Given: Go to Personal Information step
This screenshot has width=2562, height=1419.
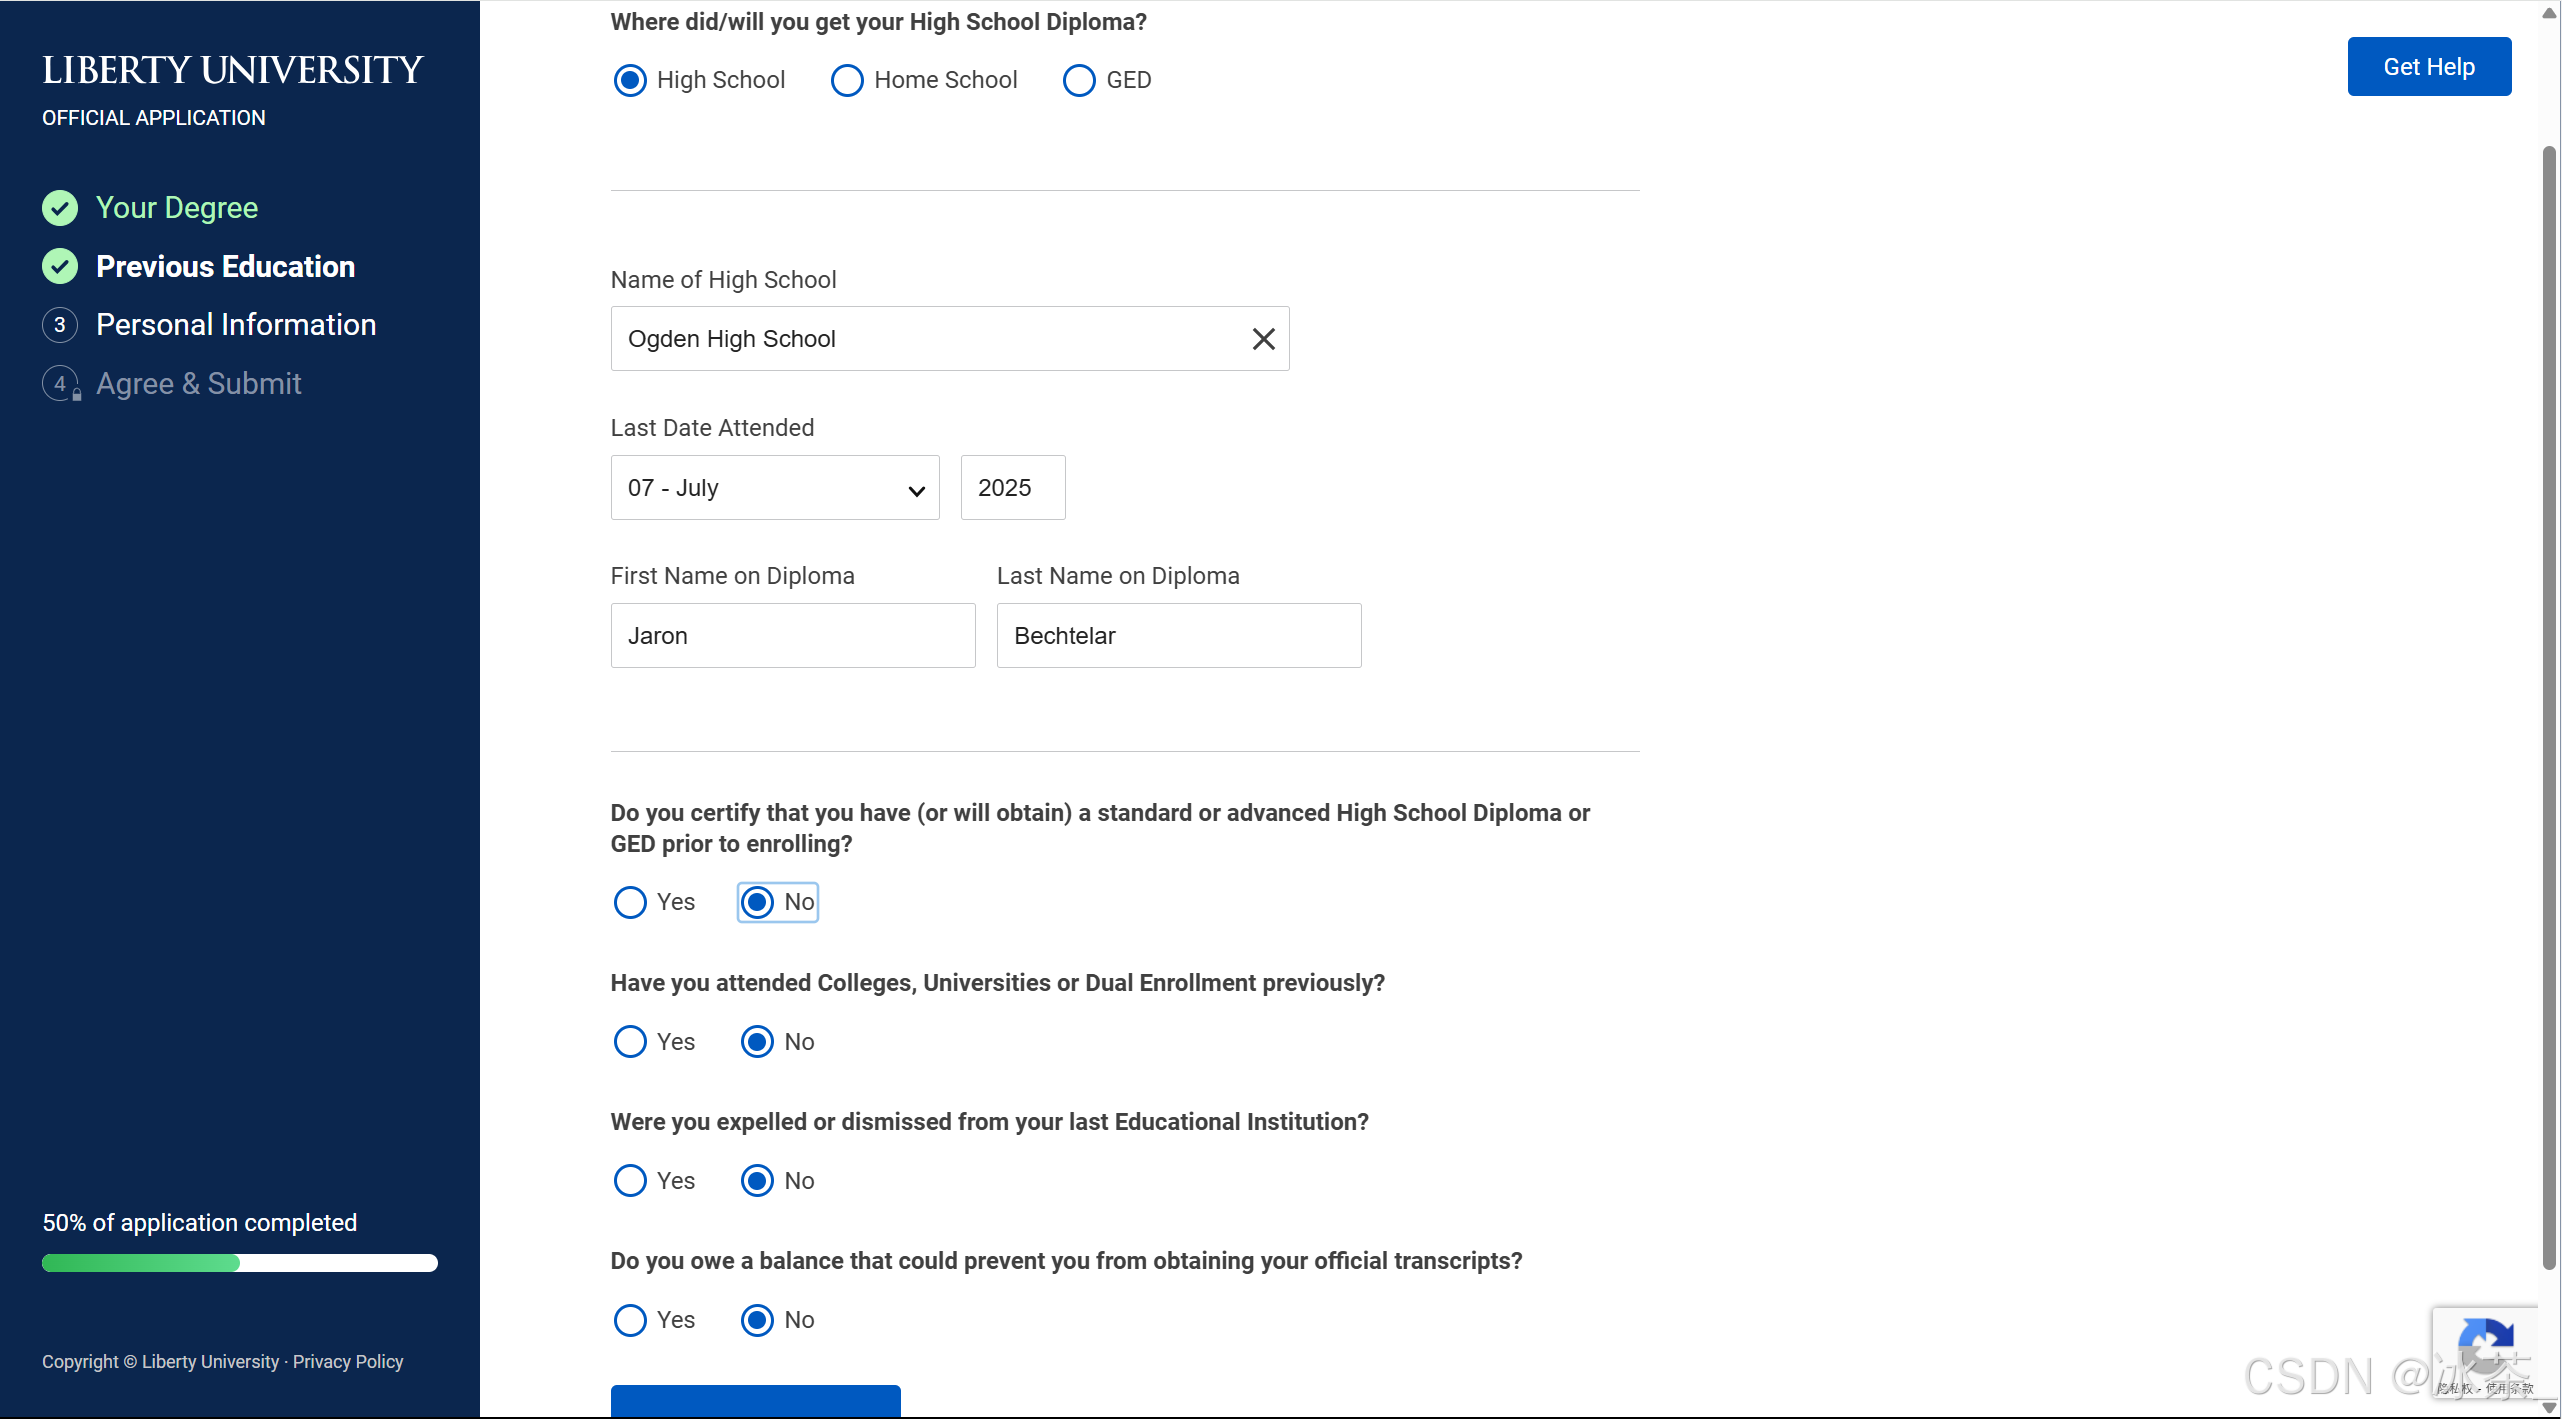Looking at the screenshot, I should tap(236, 325).
